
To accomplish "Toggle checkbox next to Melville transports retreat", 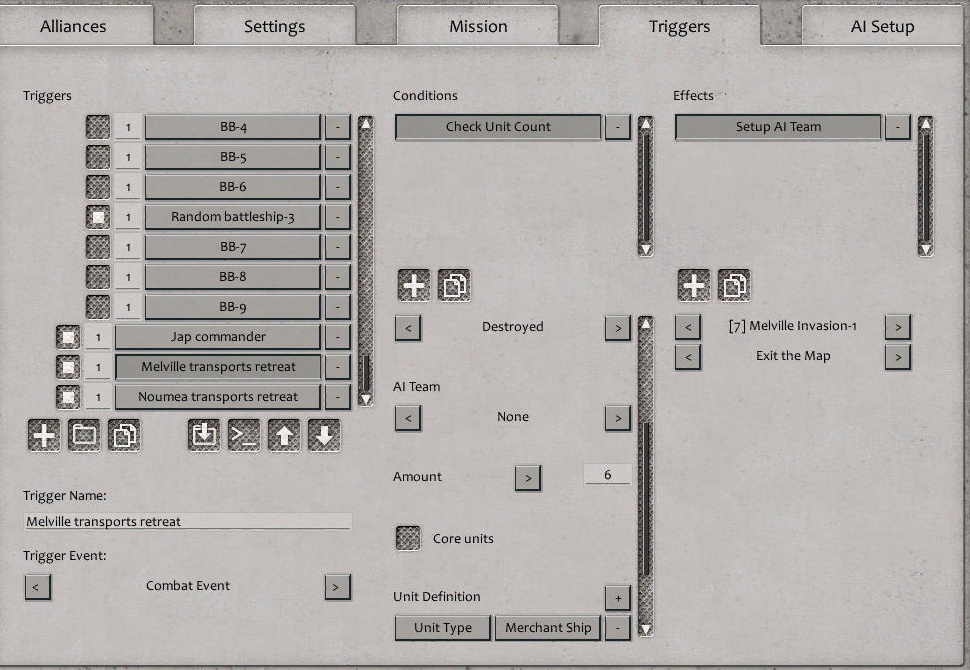I will pyautogui.click(x=68, y=367).
